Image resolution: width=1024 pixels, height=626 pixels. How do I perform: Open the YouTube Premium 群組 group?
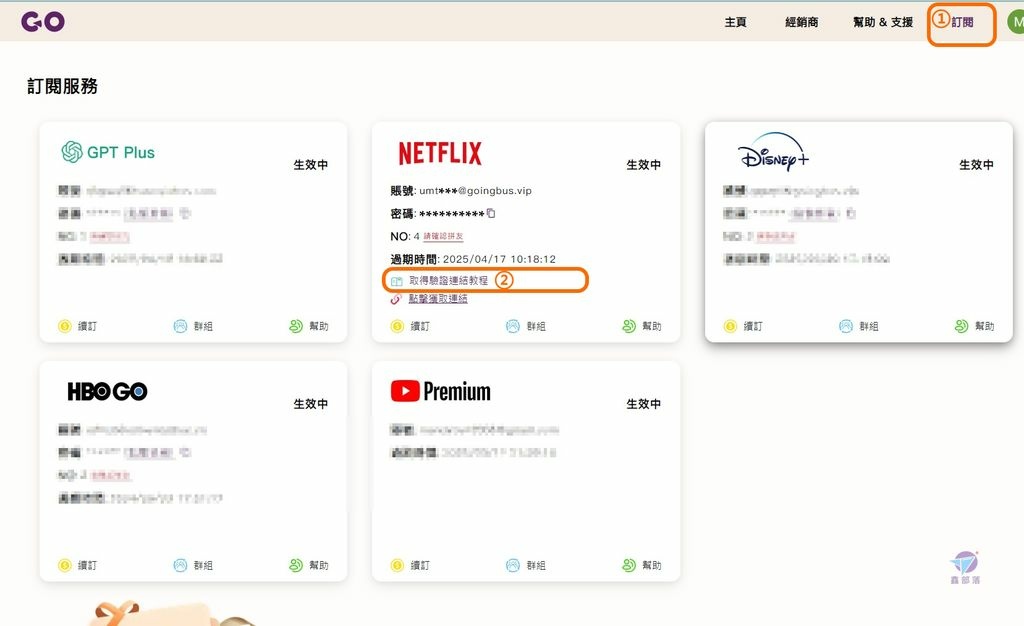(x=526, y=565)
